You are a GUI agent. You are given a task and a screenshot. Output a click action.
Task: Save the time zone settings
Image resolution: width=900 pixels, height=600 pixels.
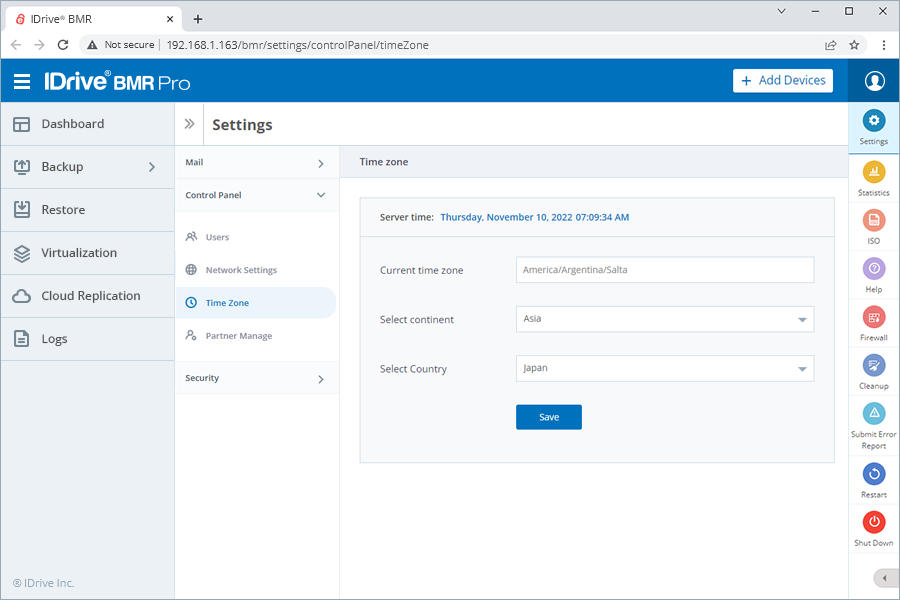[549, 417]
